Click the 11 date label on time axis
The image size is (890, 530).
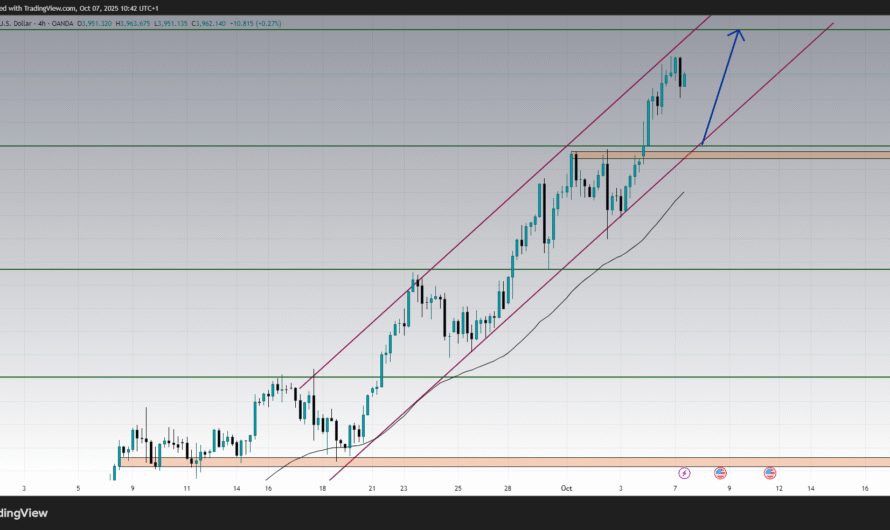pyautogui.click(x=187, y=489)
